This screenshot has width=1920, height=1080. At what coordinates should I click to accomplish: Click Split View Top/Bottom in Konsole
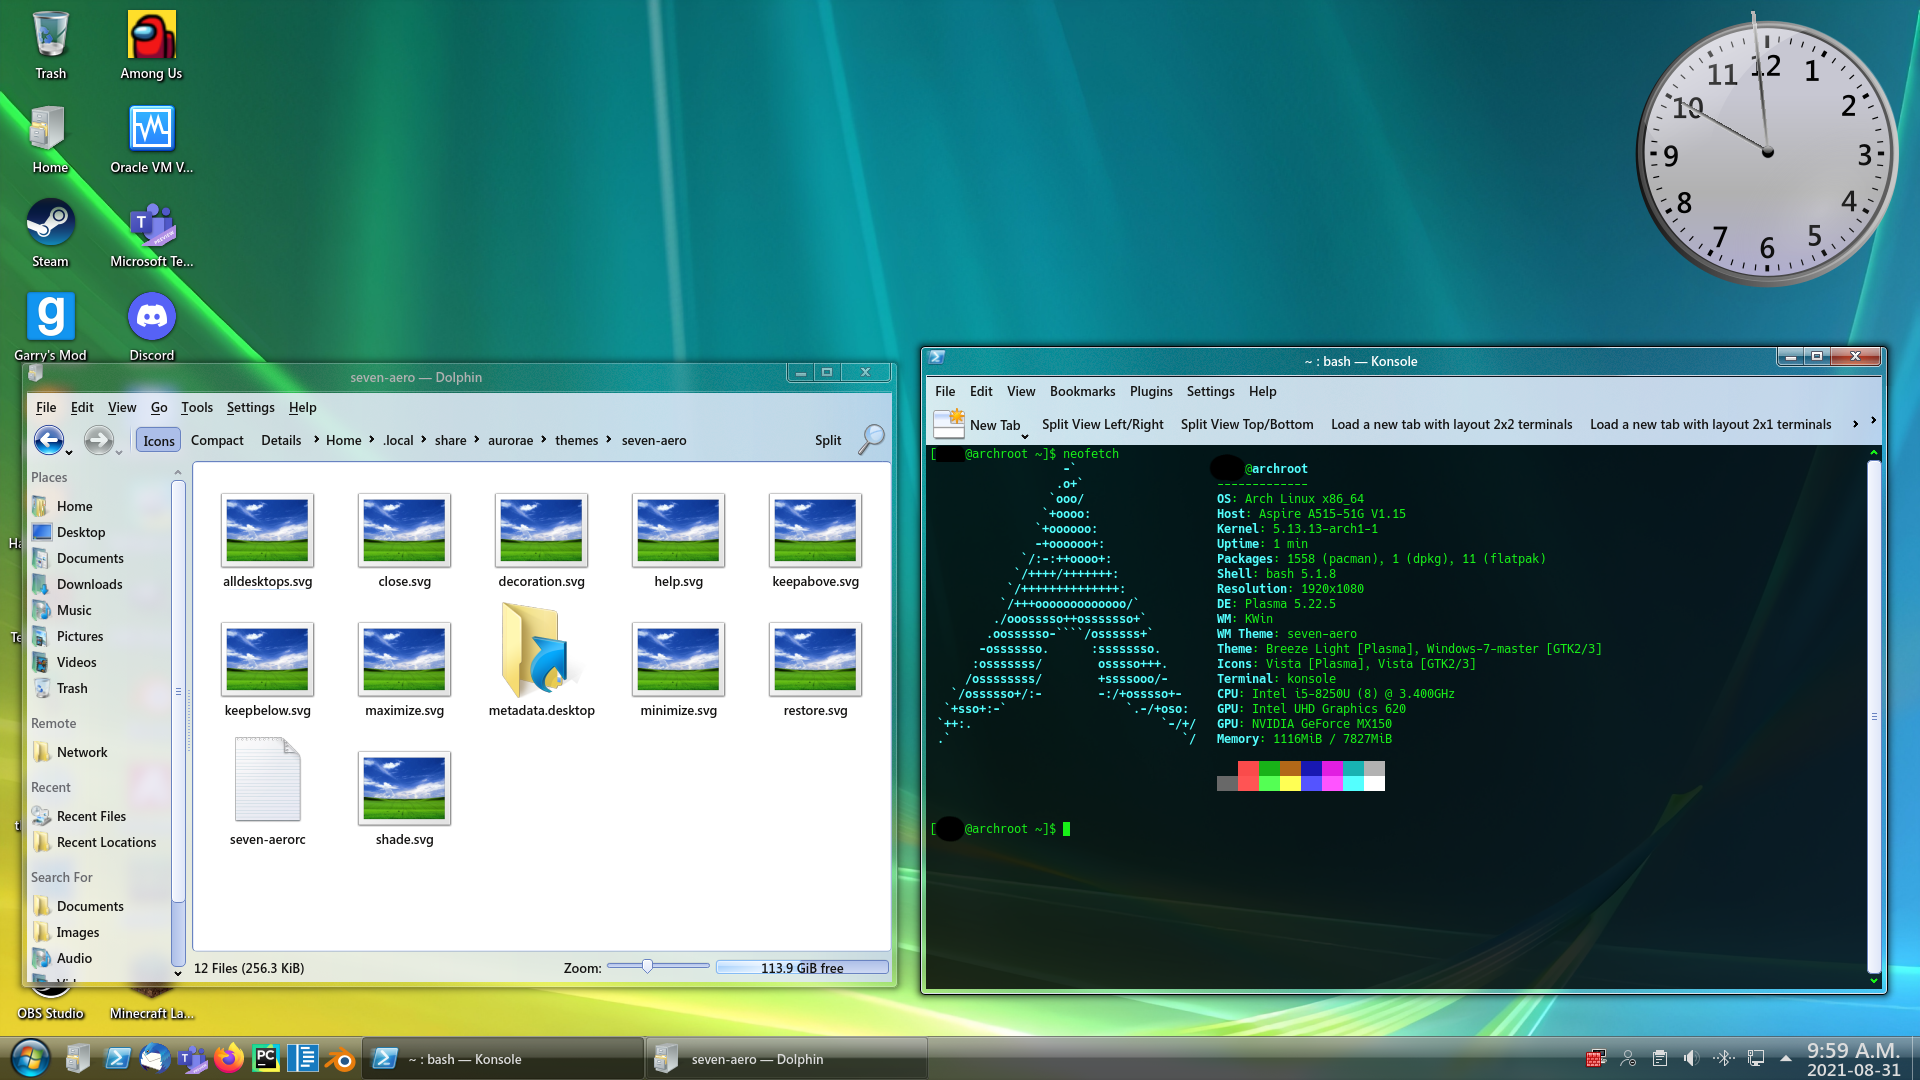coord(1246,424)
